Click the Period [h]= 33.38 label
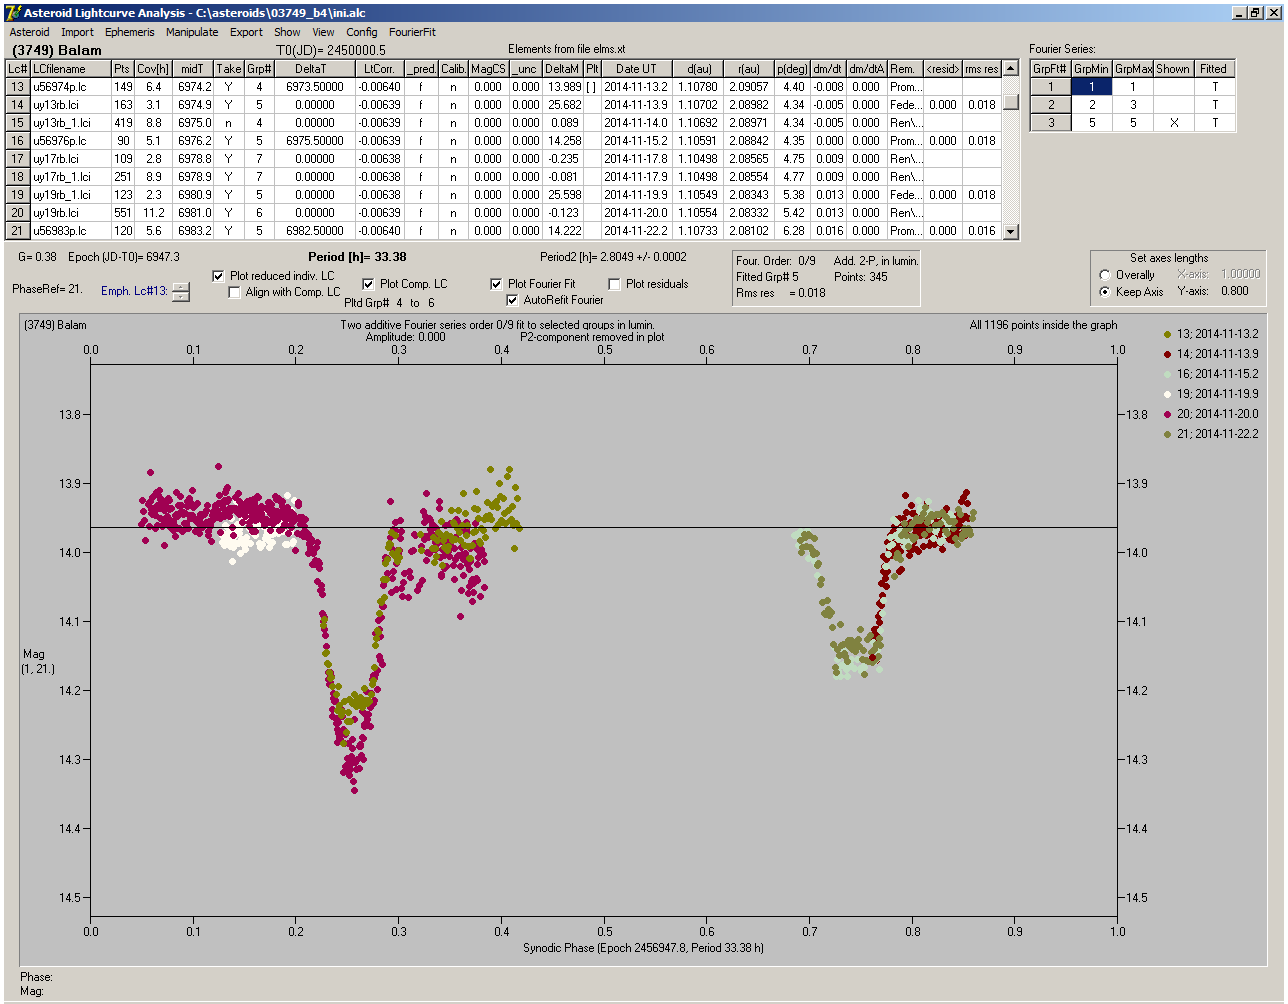Image resolution: width=1288 pixels, height=1004 pixels. click(x=357, y=257)
